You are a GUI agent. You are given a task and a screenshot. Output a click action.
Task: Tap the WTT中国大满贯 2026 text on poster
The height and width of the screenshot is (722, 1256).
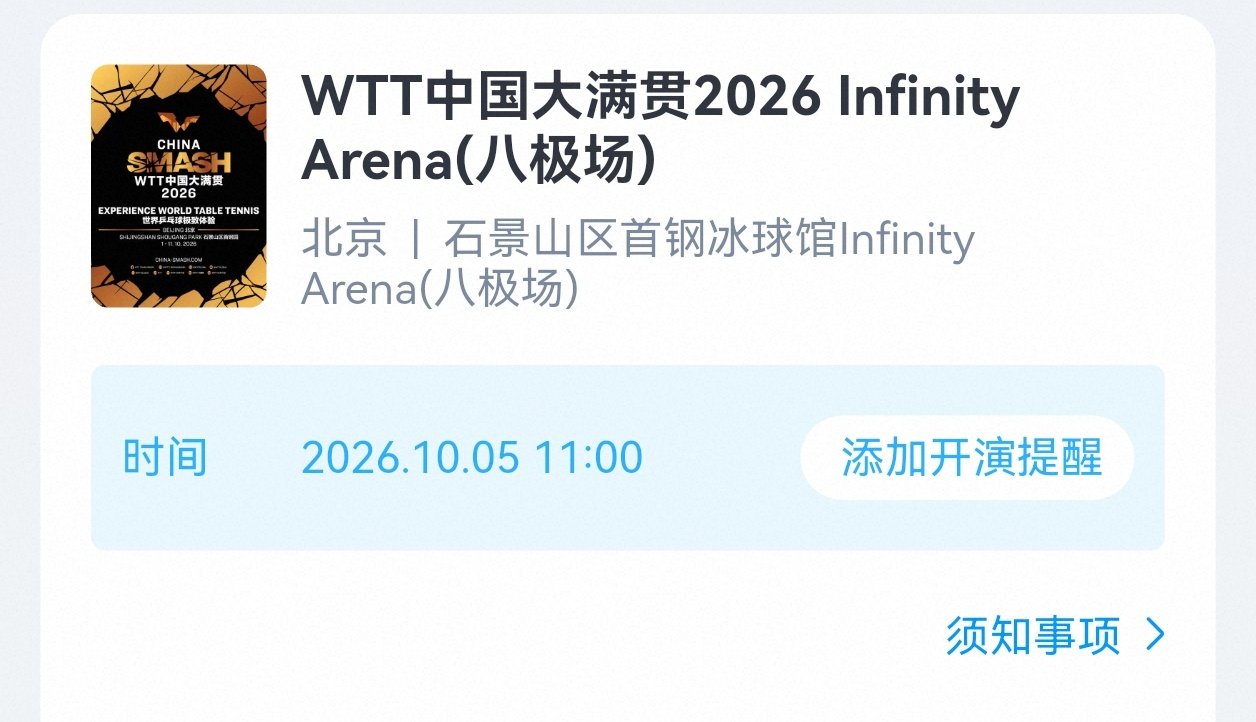(x=178, y=187)
